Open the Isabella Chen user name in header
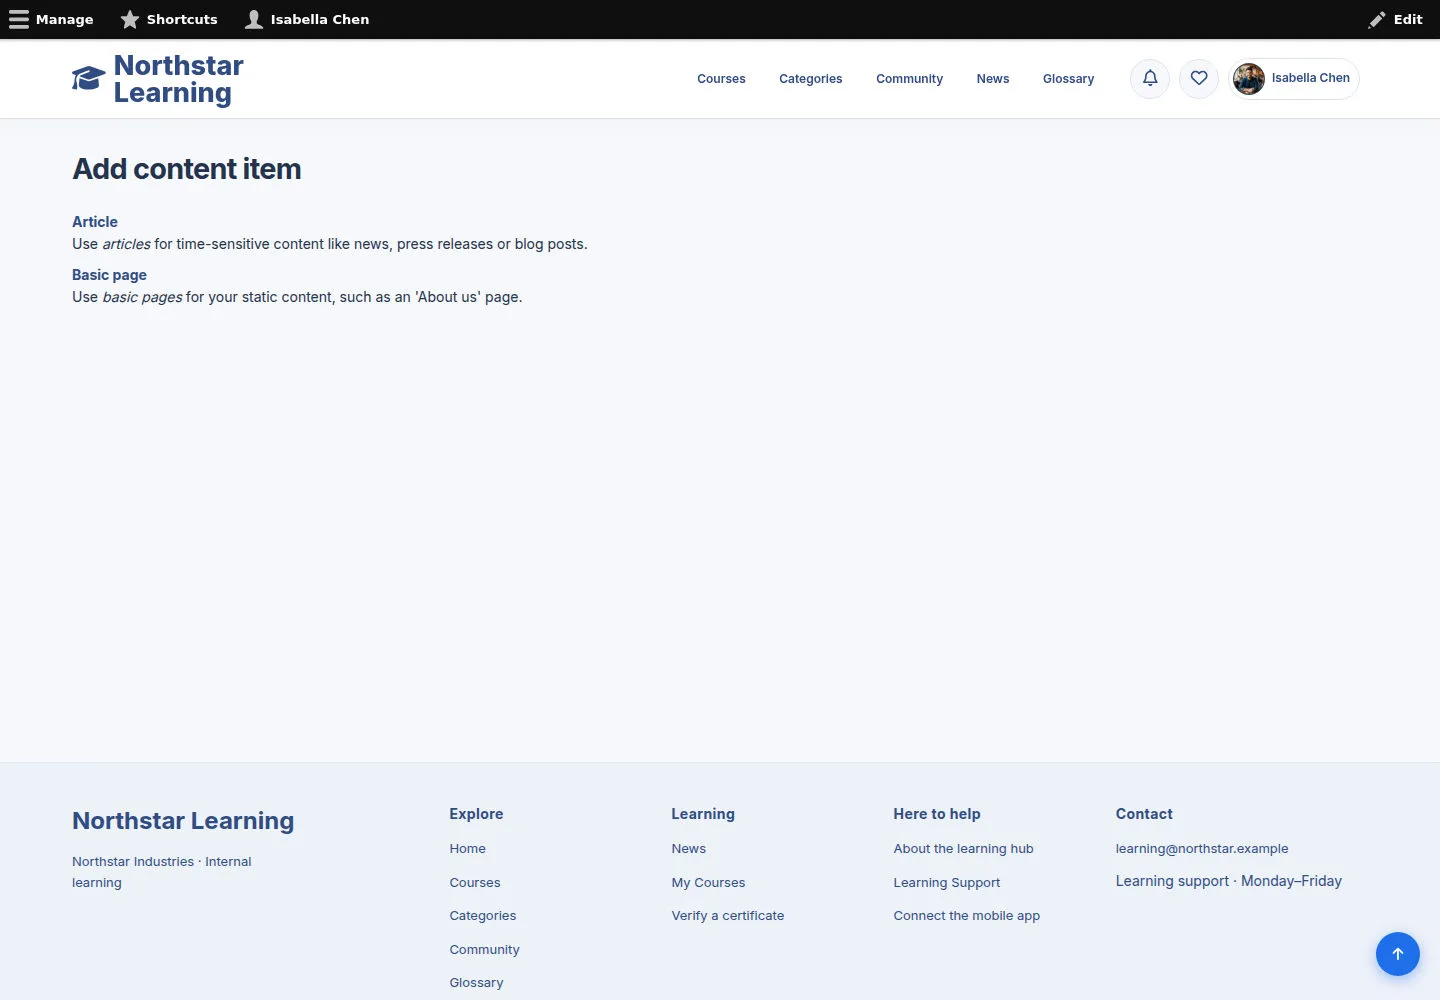The image size is (1440, 1000). click(1311, 78)
